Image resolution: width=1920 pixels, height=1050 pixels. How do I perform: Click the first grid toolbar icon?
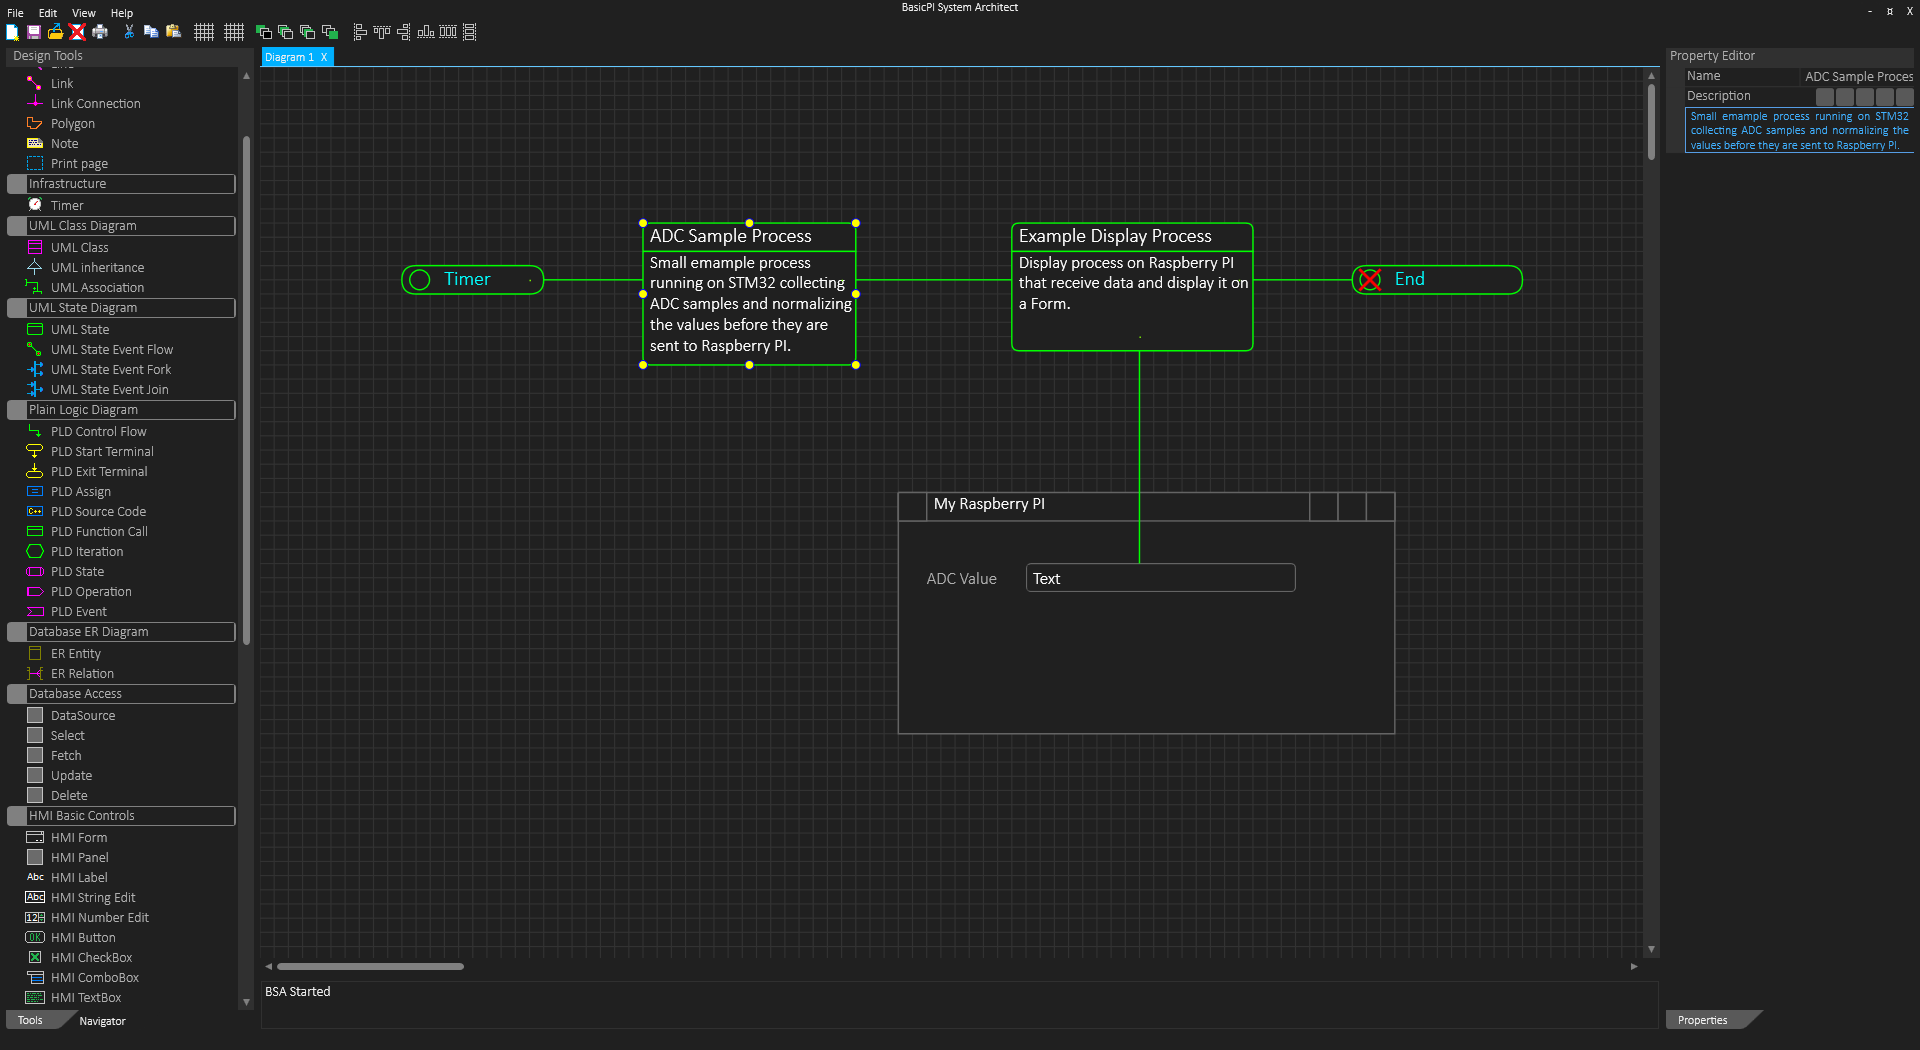pos(204,32)
